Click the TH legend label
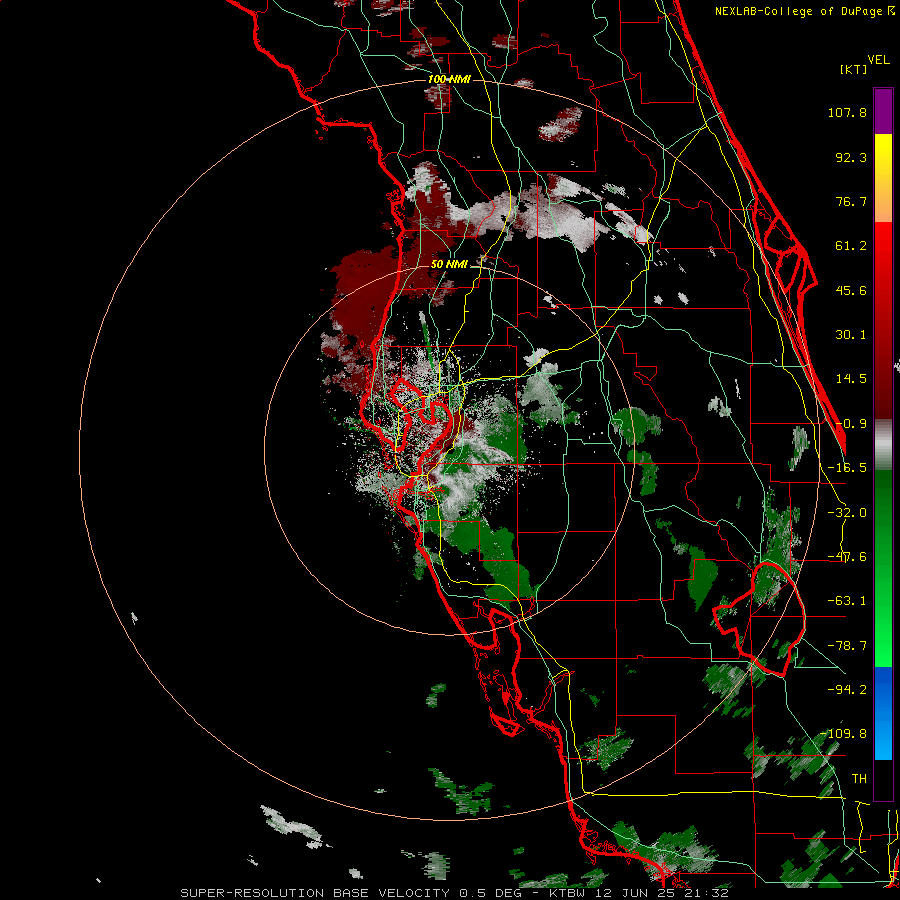900x900 pixels. coord(859,779)
